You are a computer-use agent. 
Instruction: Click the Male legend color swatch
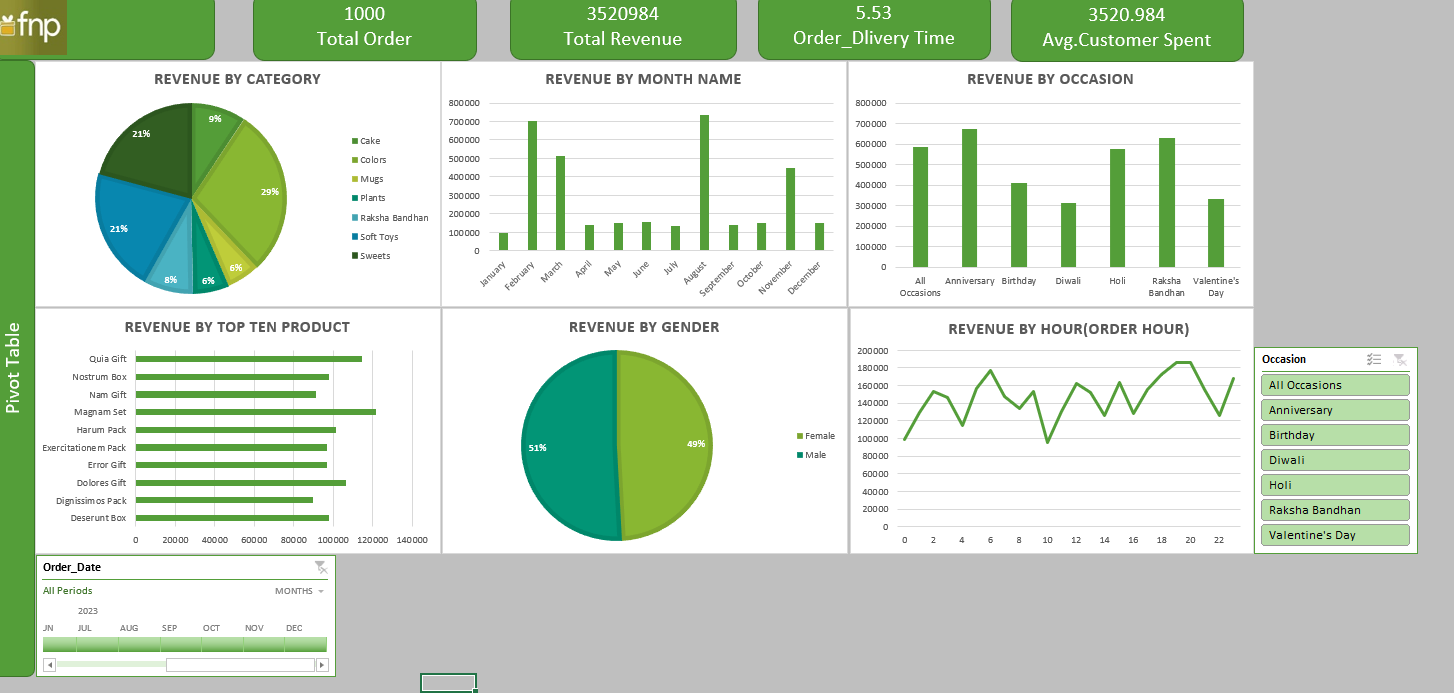tap(799, 455)
